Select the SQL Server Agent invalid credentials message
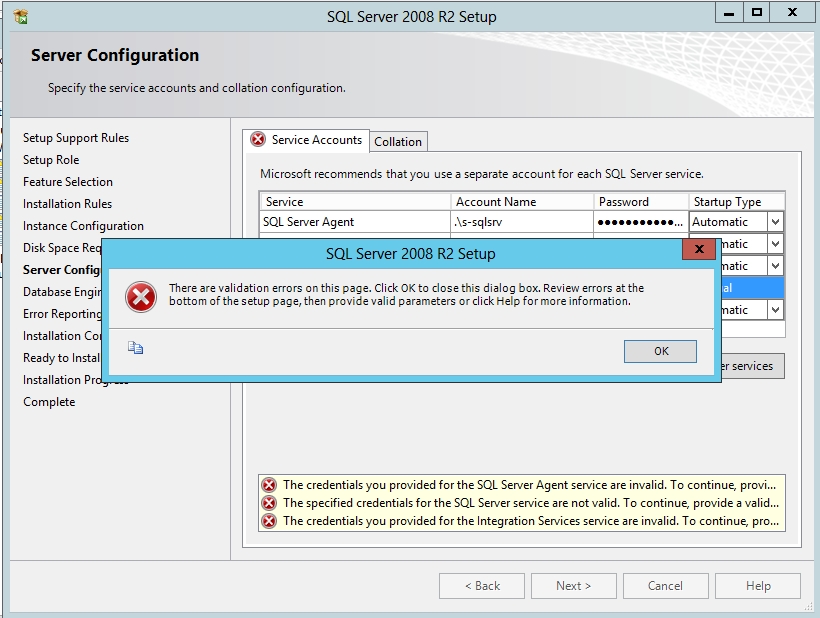Image resolution: width=820 pixels, height=618 pixels. click(529, 485)
